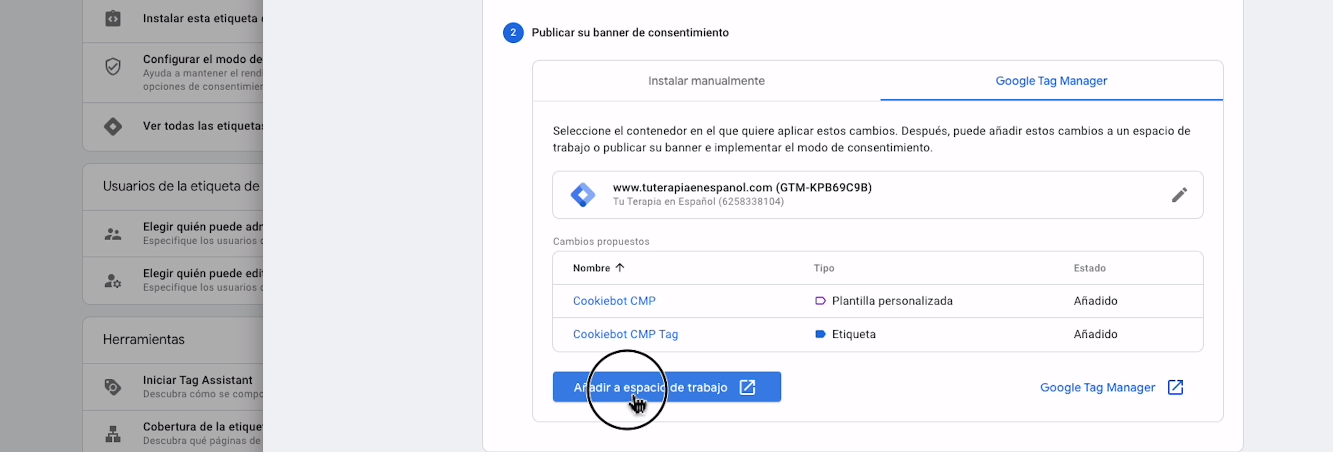
Task: Click the people icon for Elegir quién puede administrar
Action: coord(113,234)
